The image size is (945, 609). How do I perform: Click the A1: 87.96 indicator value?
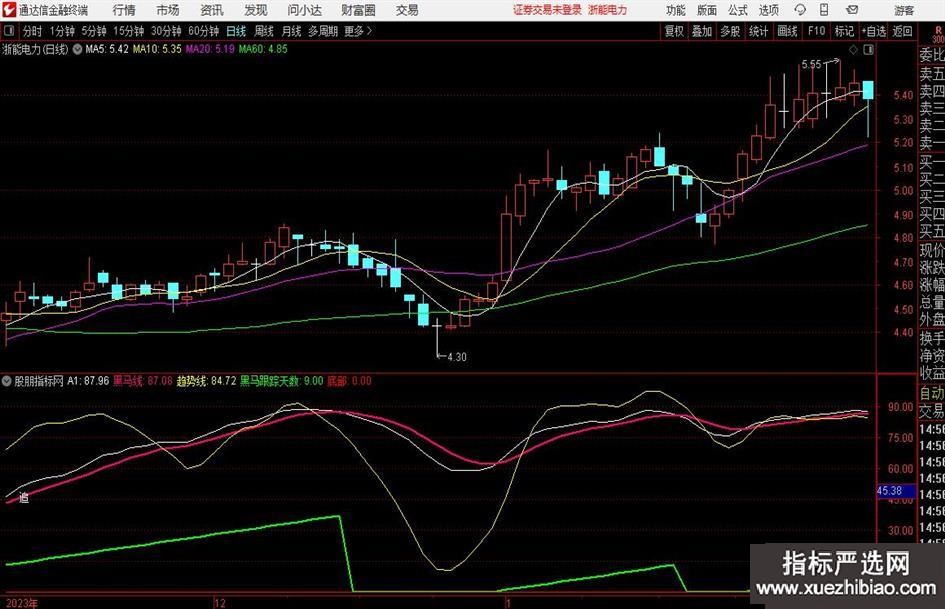(x=88, y=381)
